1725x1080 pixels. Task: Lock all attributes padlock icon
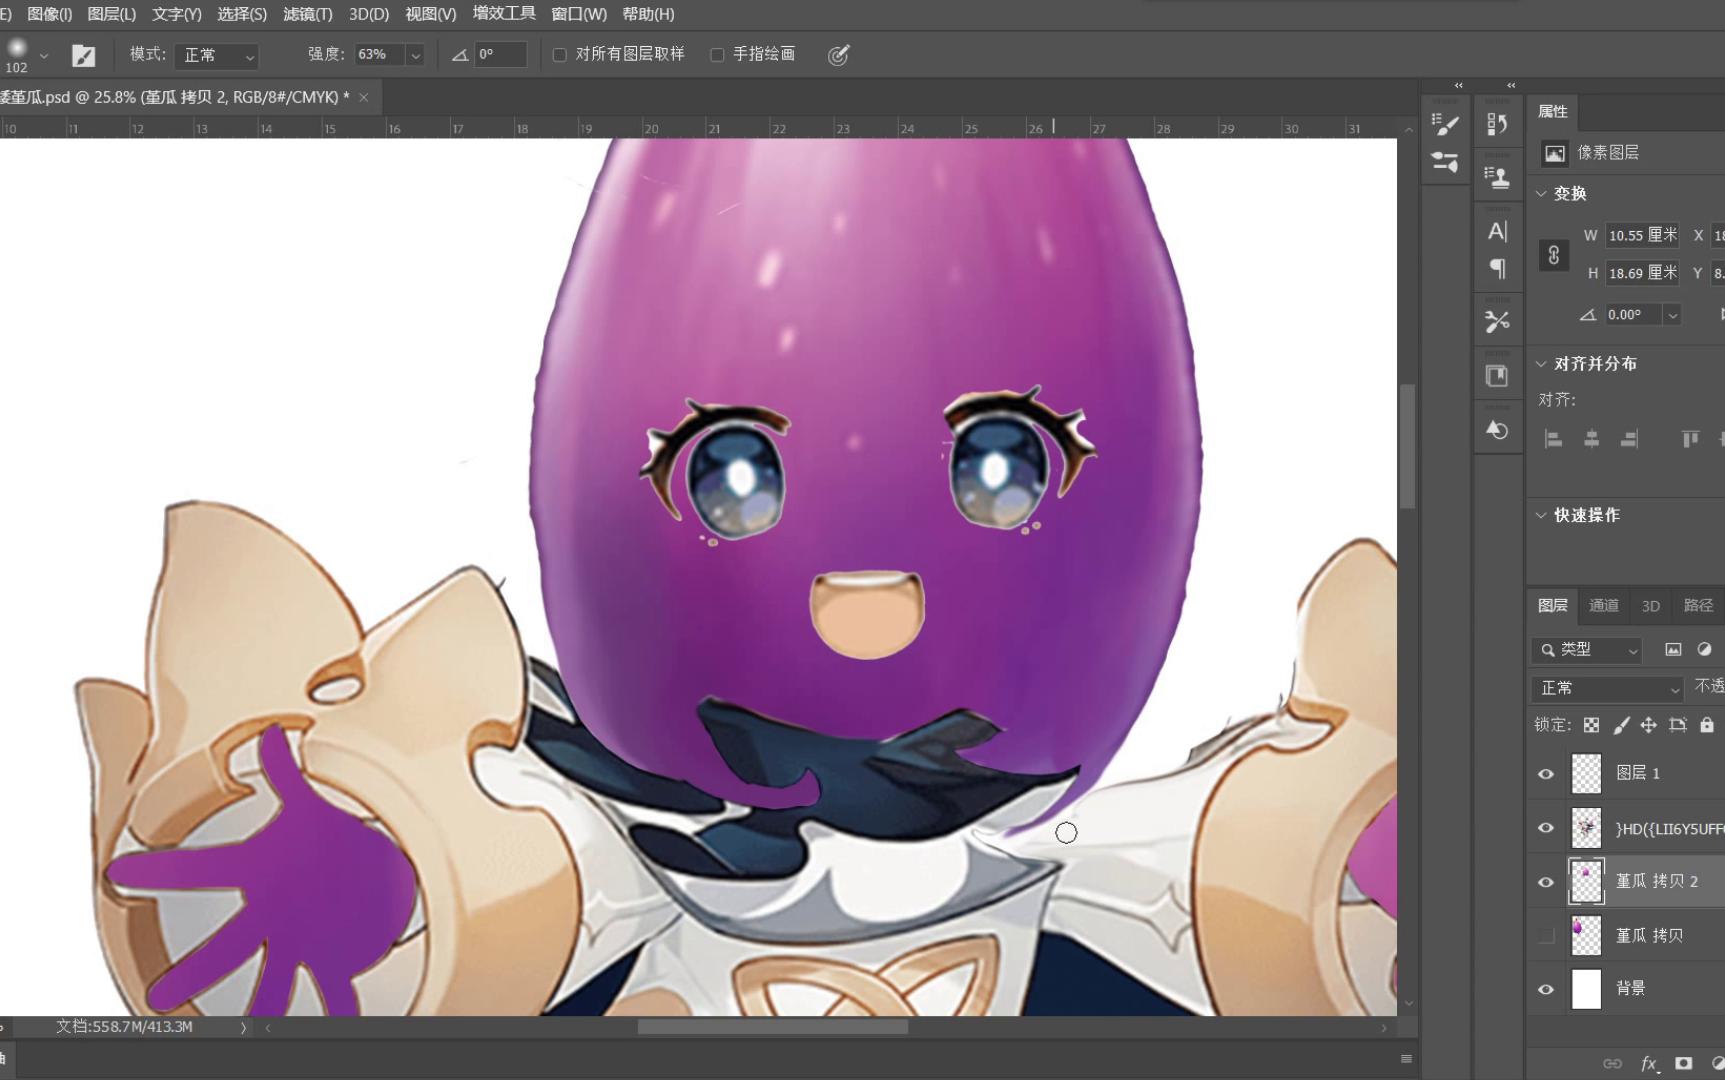pos(1707,725)
